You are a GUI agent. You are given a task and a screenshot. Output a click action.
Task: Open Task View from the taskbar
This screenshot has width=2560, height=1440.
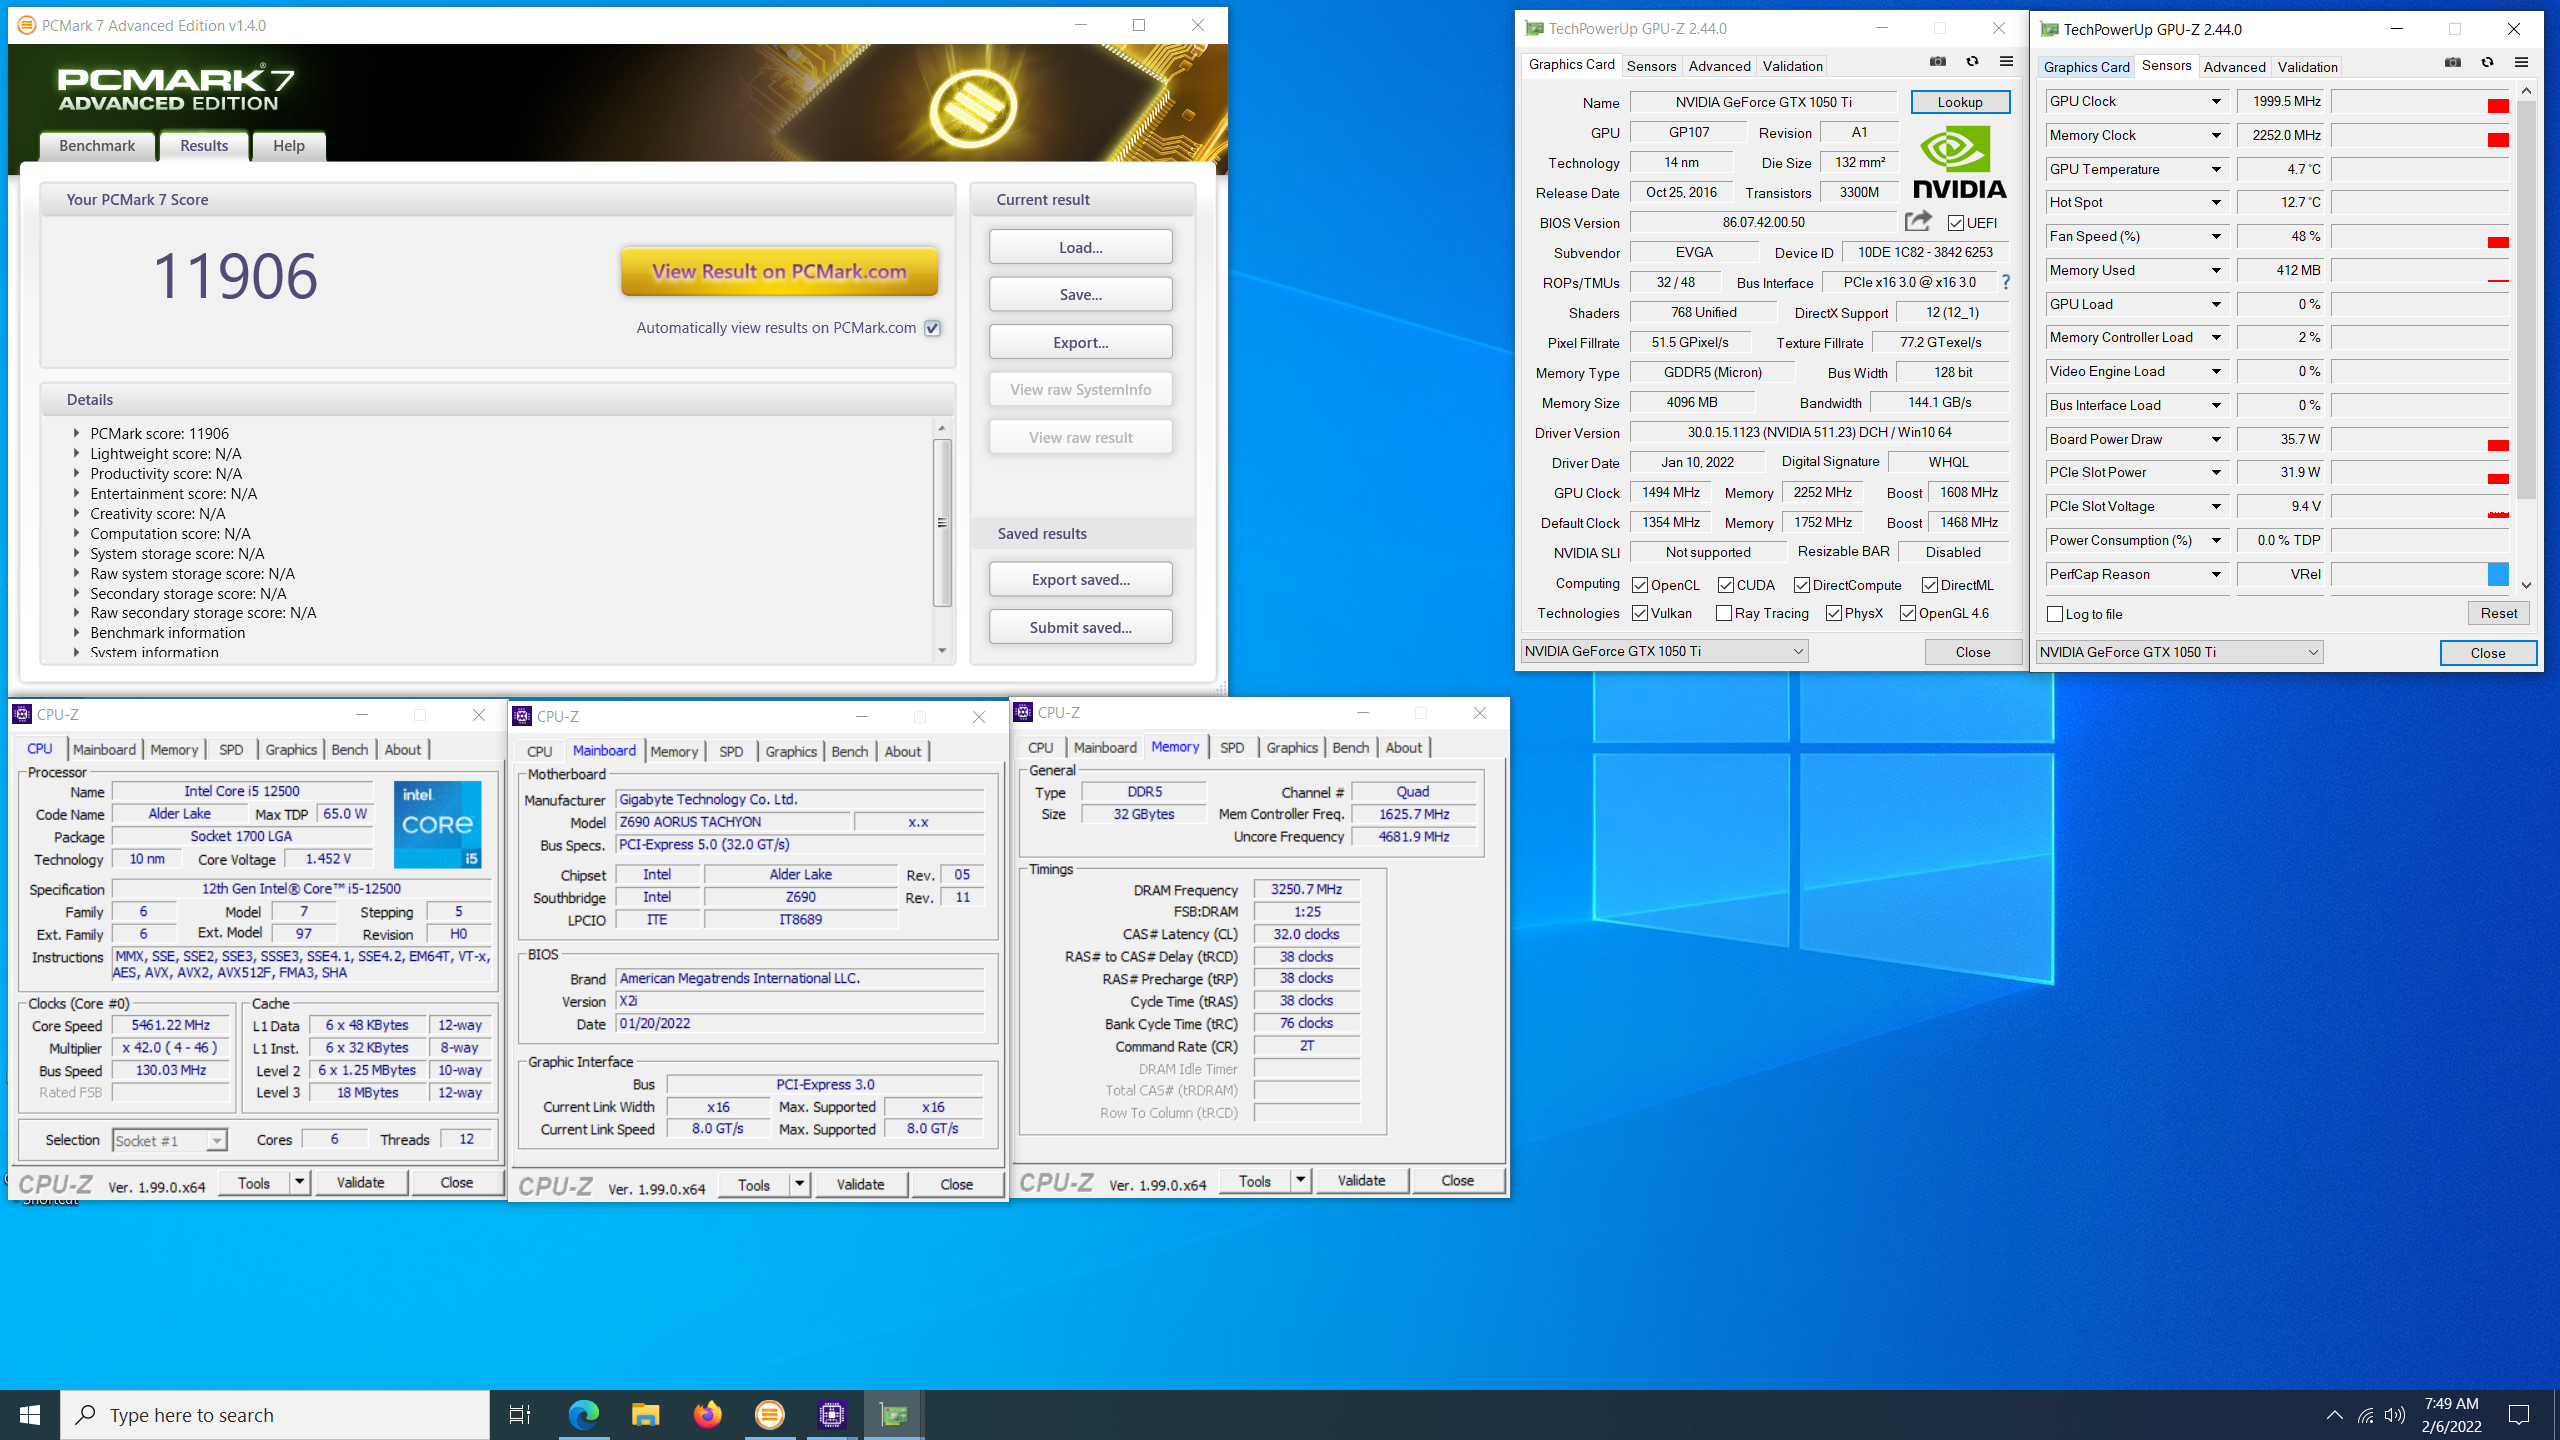[520, 1415]
